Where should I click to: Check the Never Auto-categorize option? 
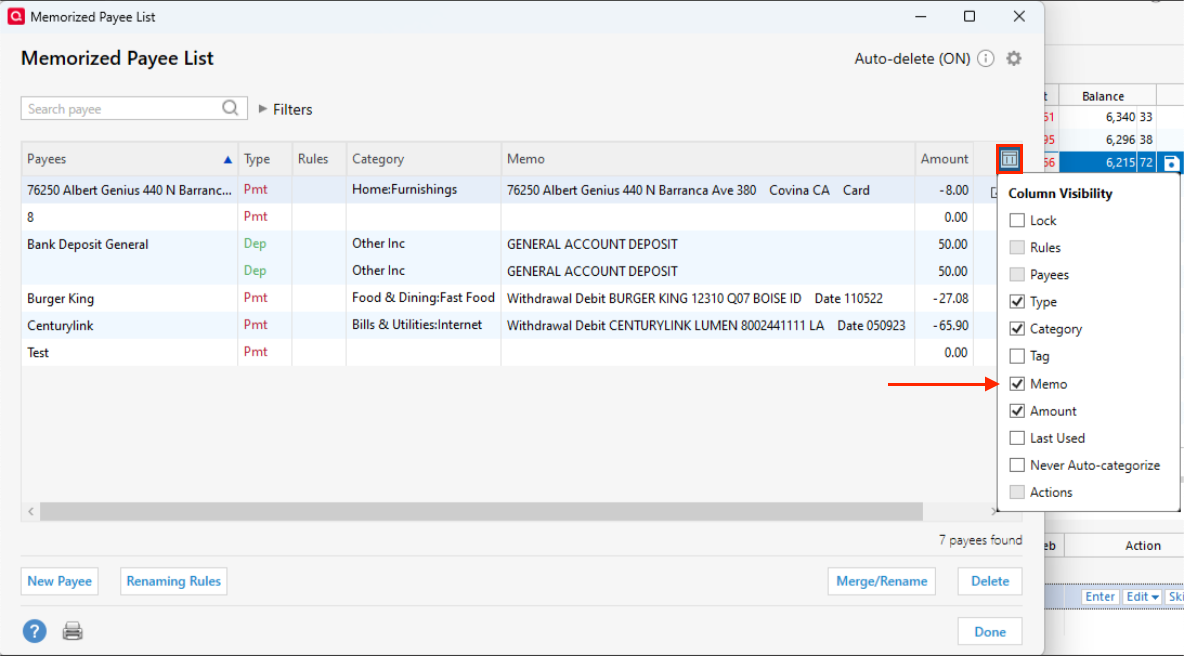pyautogui.click(x=1017, y=465)
